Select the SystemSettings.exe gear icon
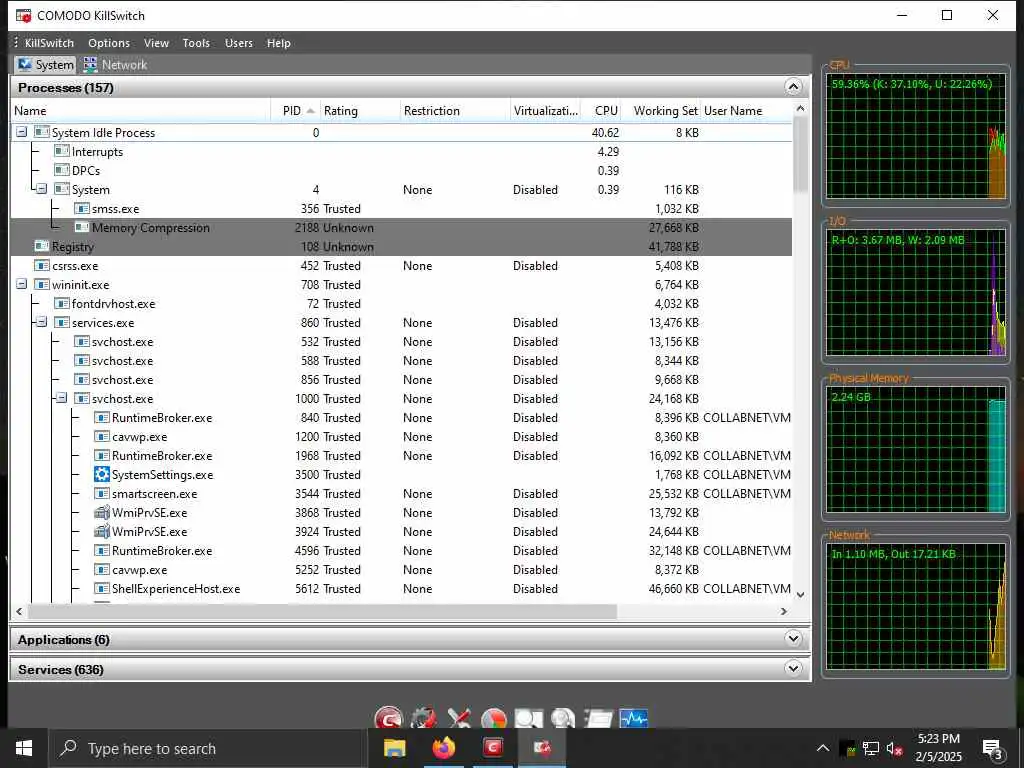Image resolution: width=1024 pixels, height=768 pixels. [101, 475]
